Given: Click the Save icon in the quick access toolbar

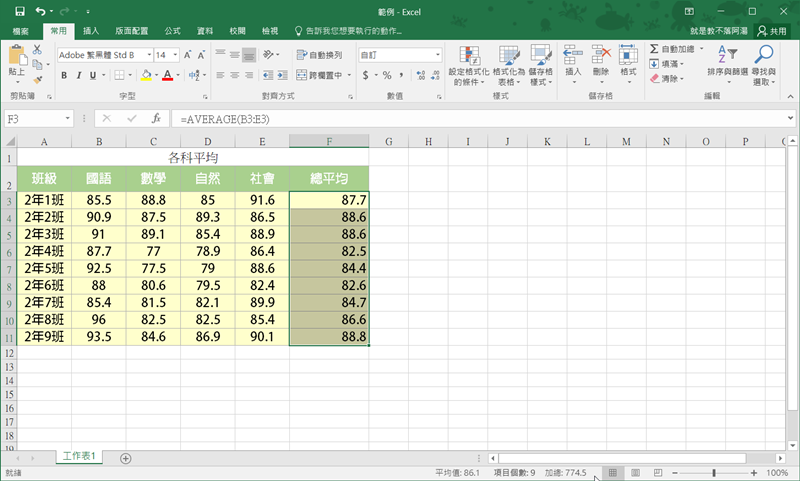Looking at the screenshot, I should click(x=19, y=11).
